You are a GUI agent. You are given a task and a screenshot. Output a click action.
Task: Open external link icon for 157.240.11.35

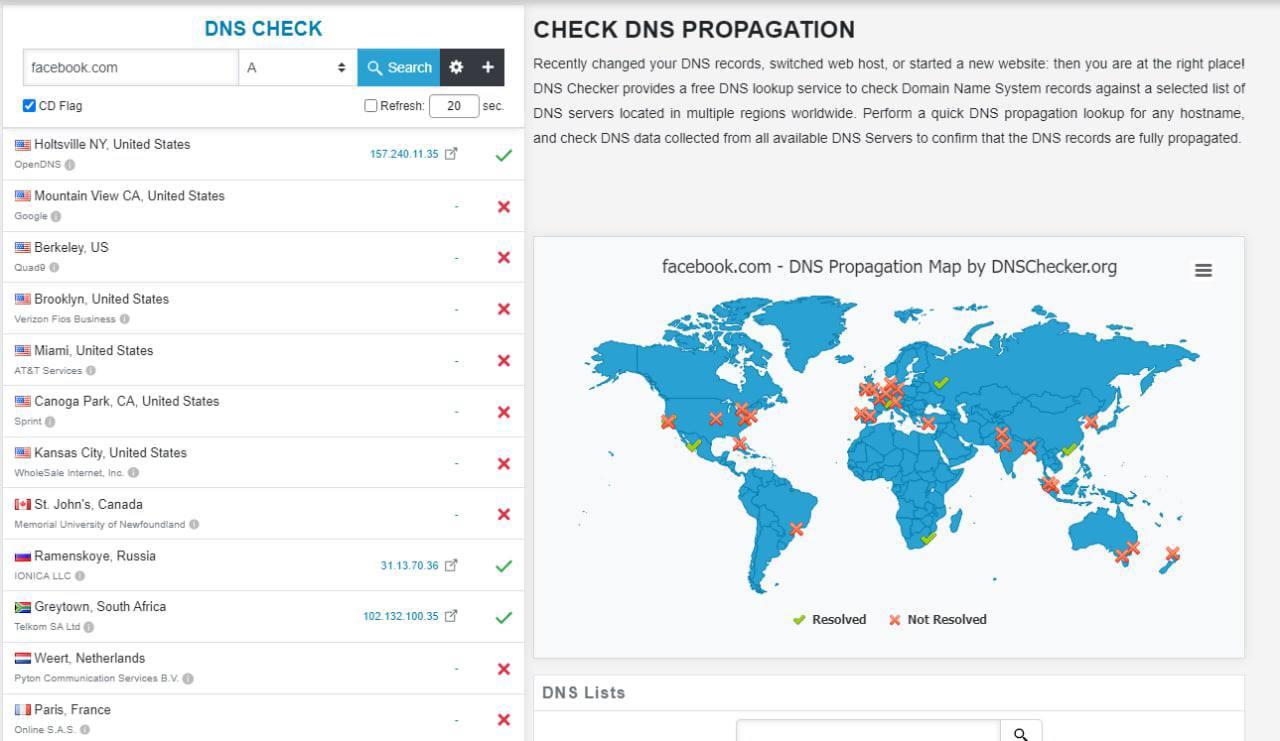451,154
